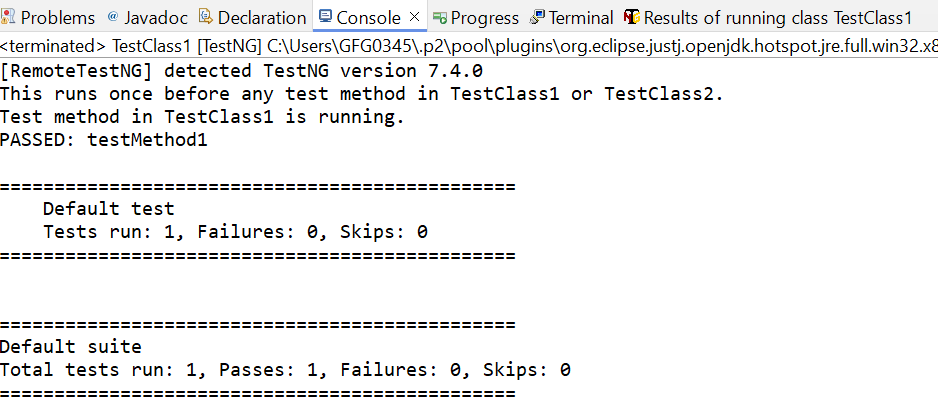Click the RemoteTestNG detected version line

coord(241,71)
